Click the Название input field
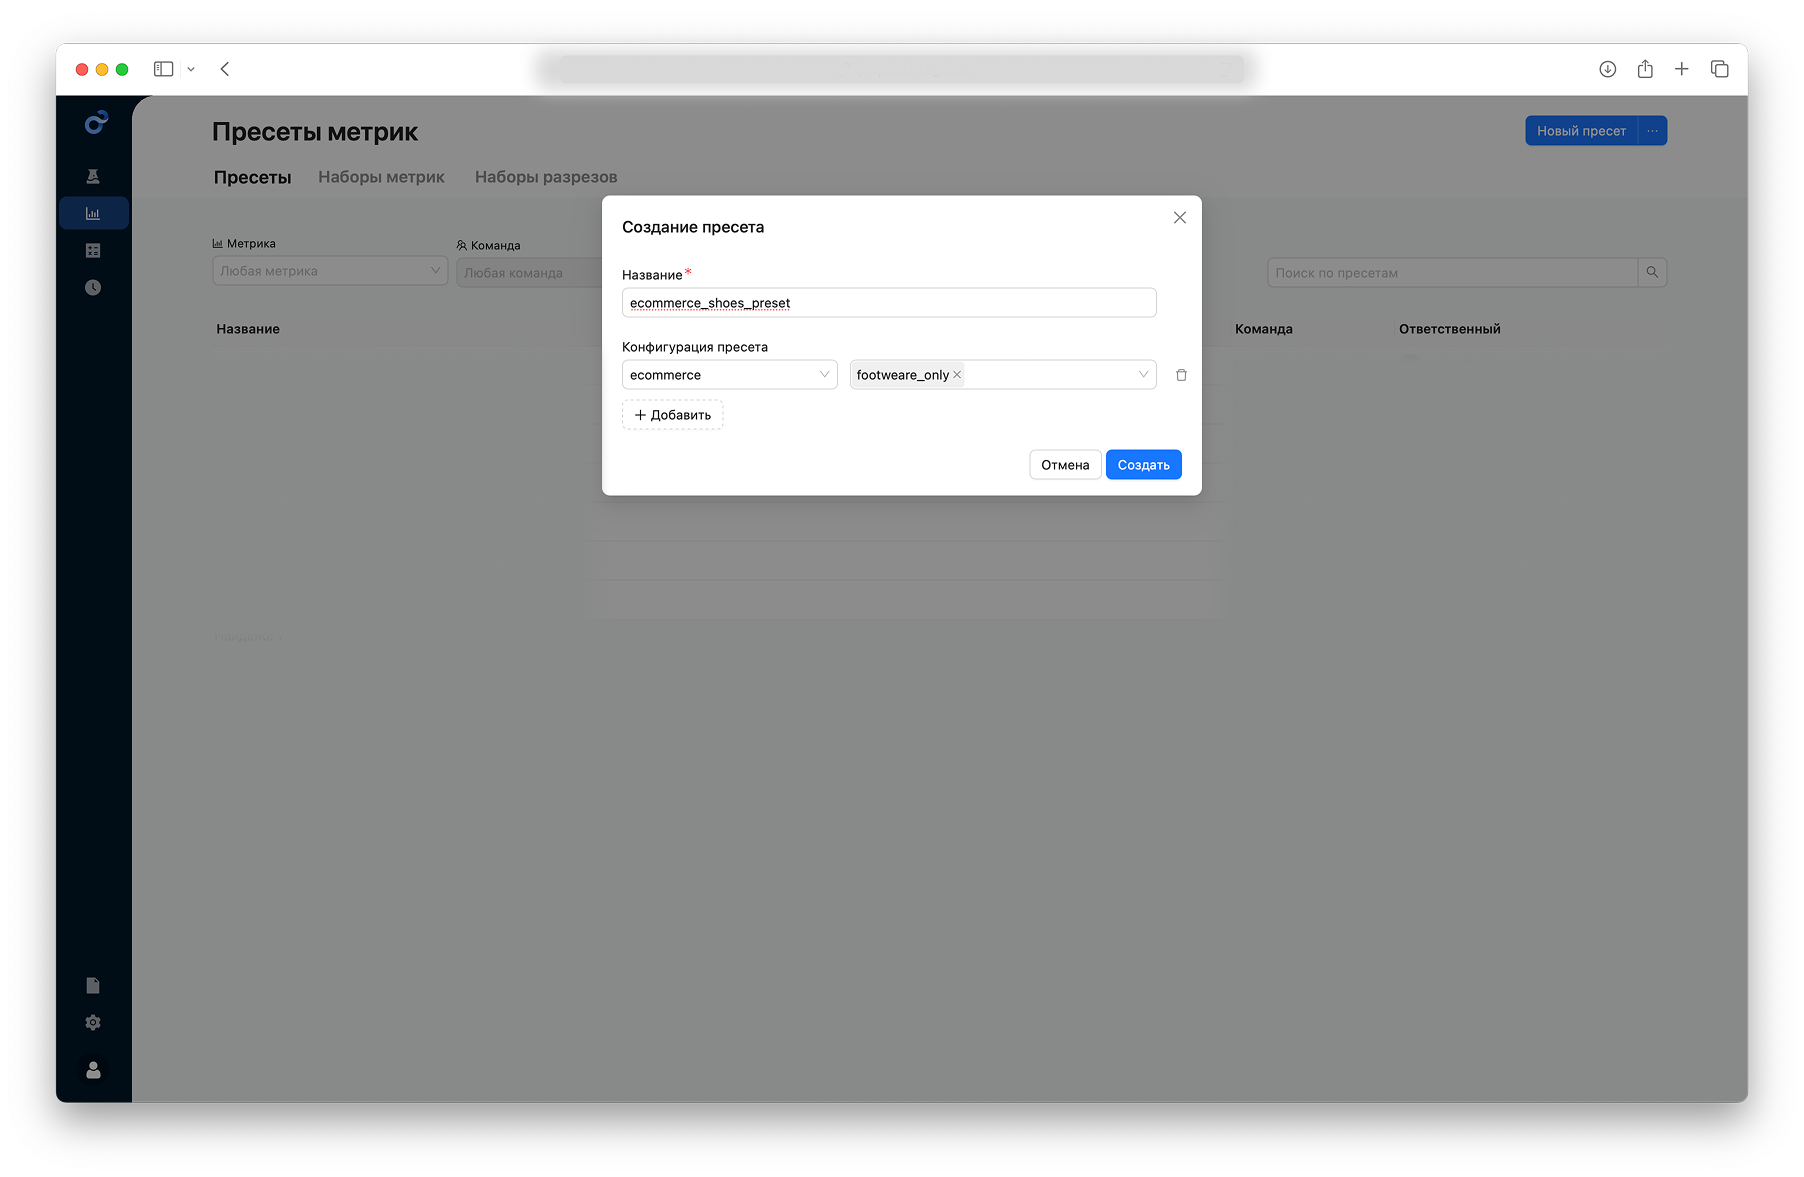Screen dimensions: 1804x1177 point(888,303)
